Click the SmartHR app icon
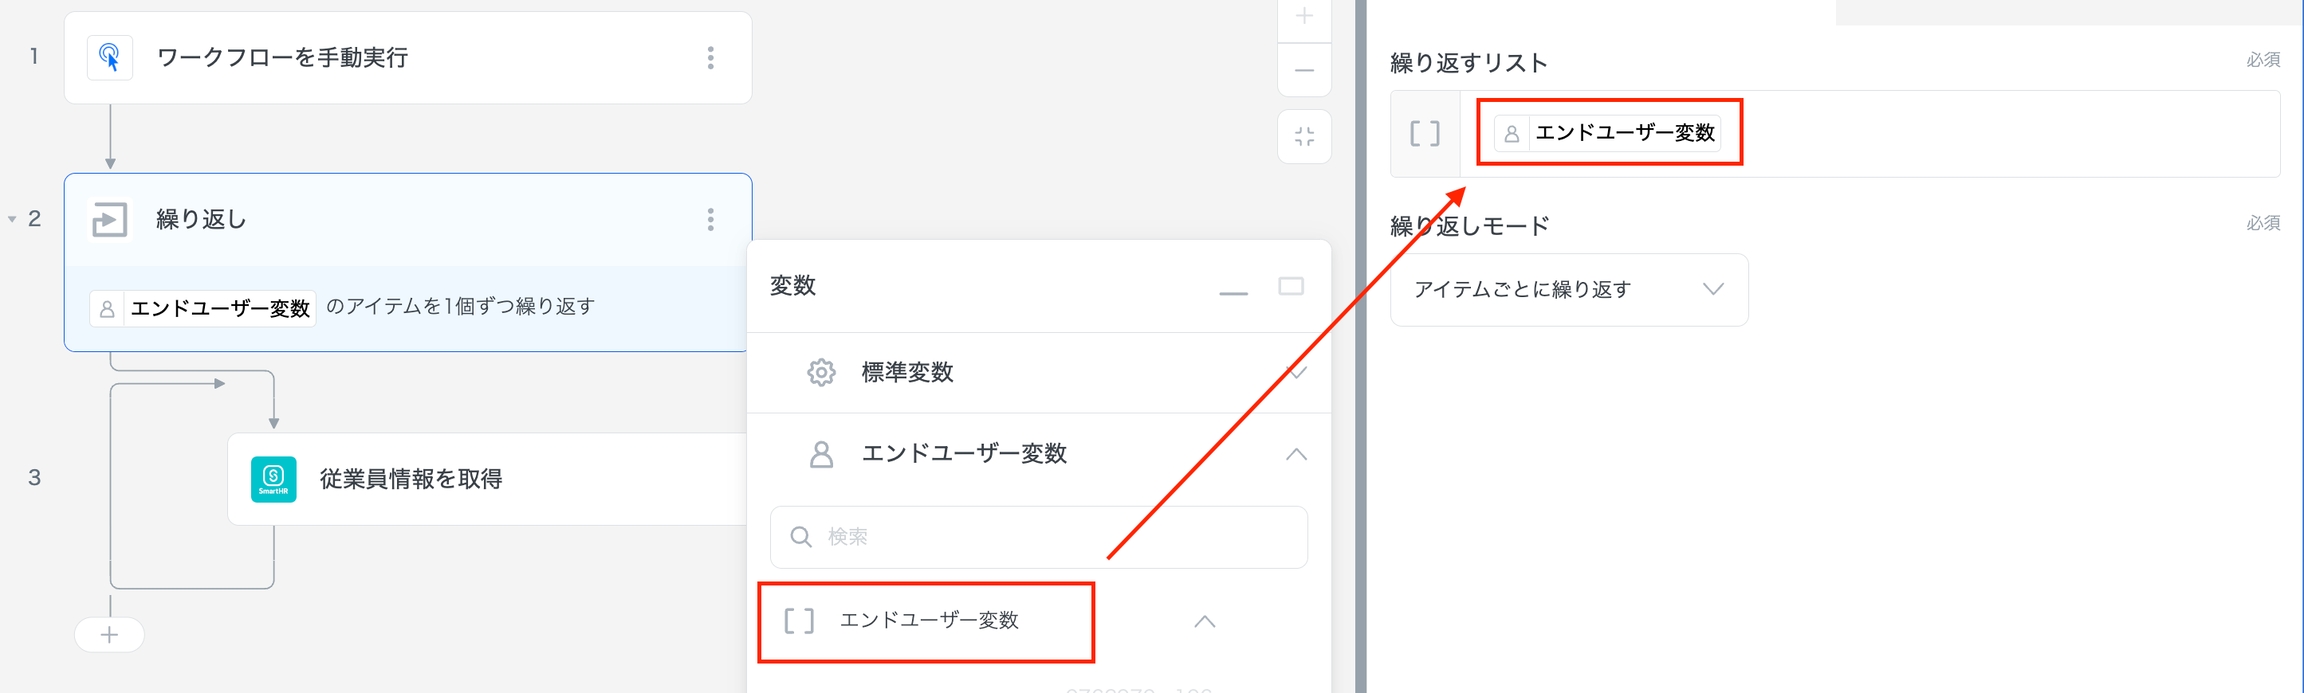 273,479
